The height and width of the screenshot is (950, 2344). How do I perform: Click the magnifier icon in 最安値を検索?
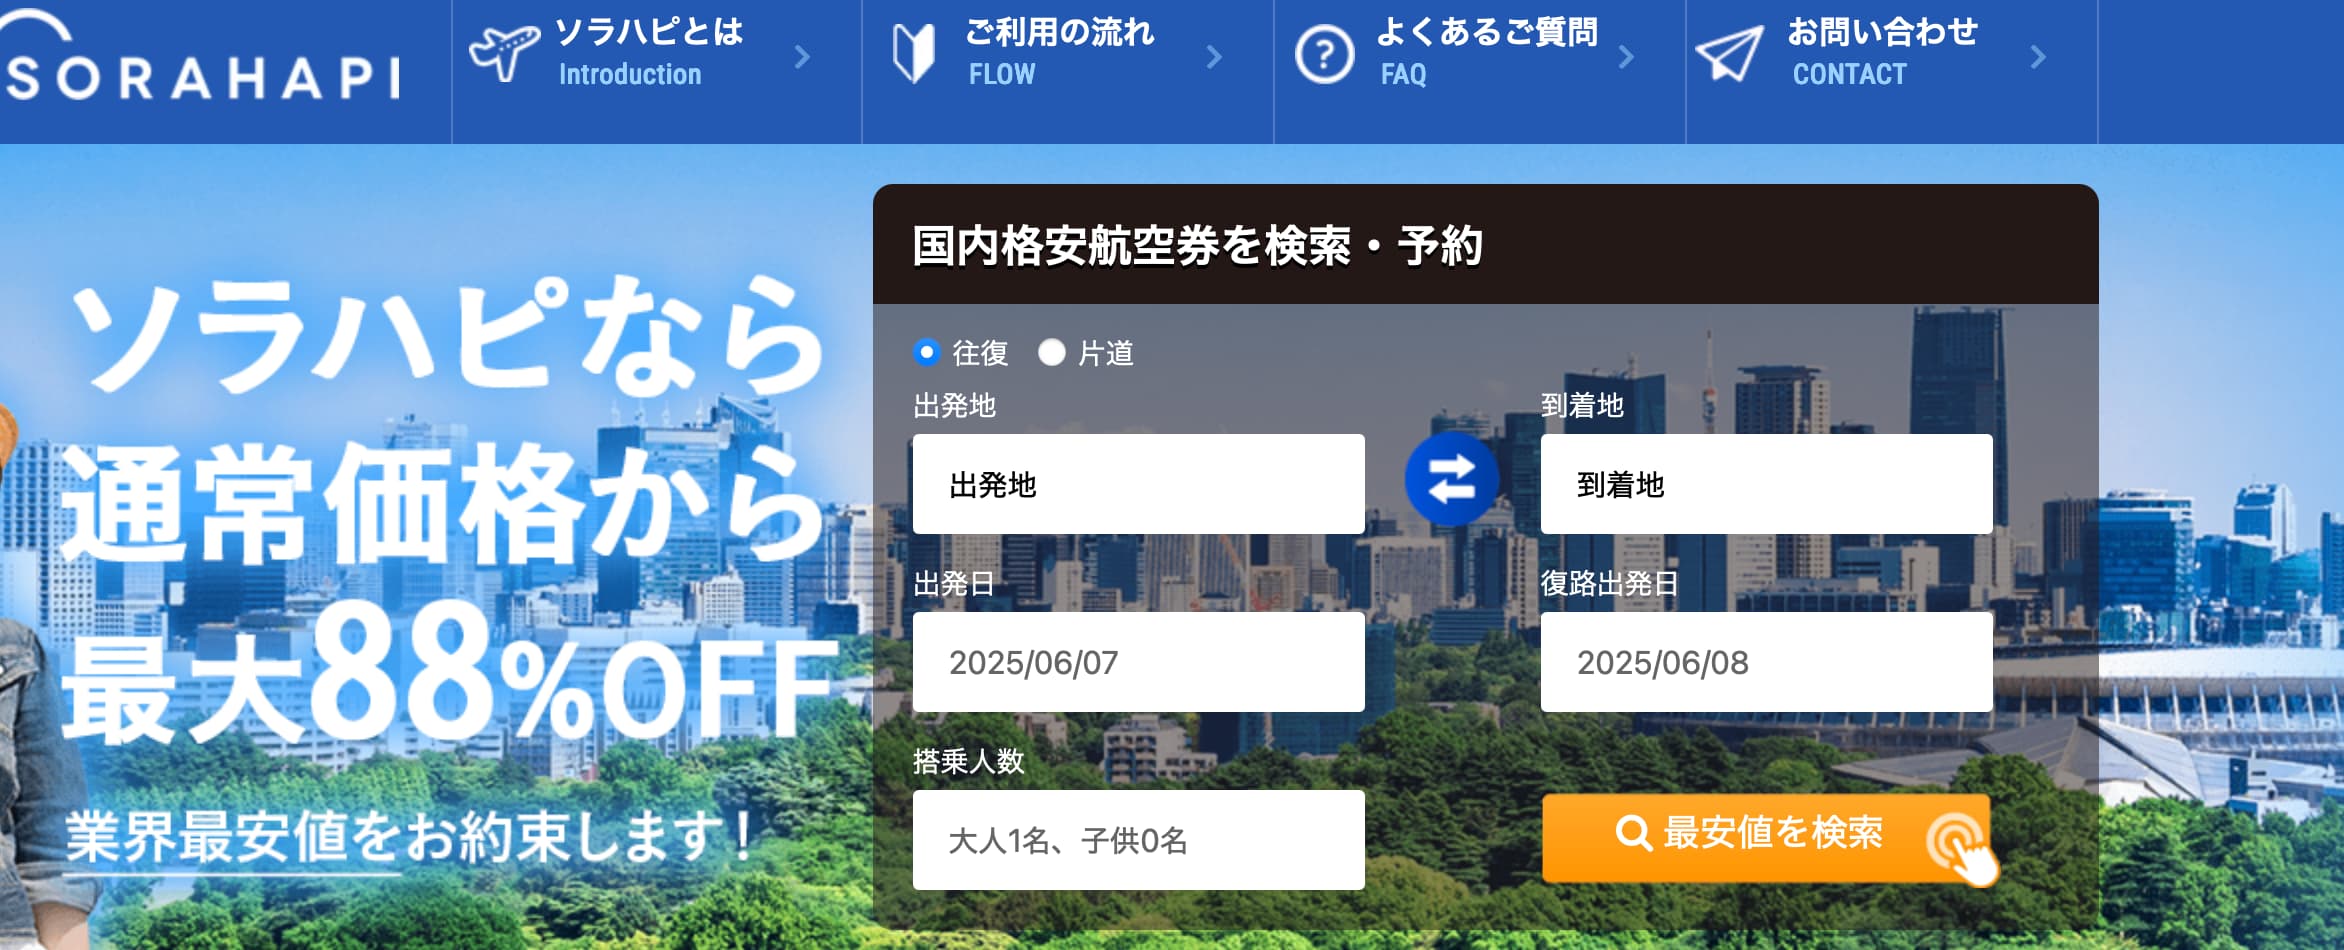coord(1634,832)
